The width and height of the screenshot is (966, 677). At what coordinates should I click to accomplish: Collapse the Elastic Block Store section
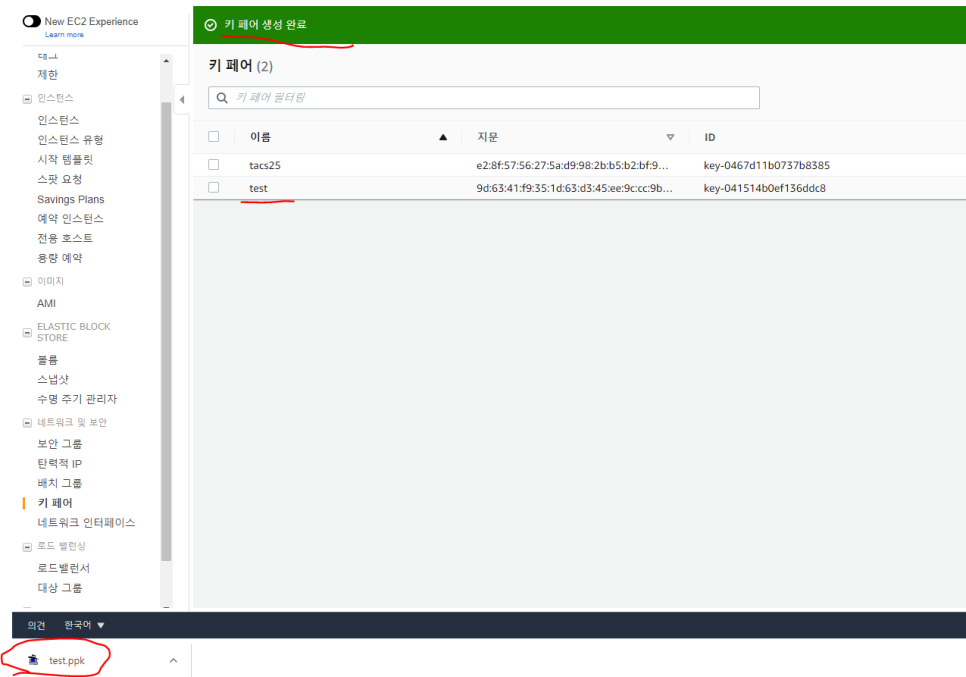point(27,333)
